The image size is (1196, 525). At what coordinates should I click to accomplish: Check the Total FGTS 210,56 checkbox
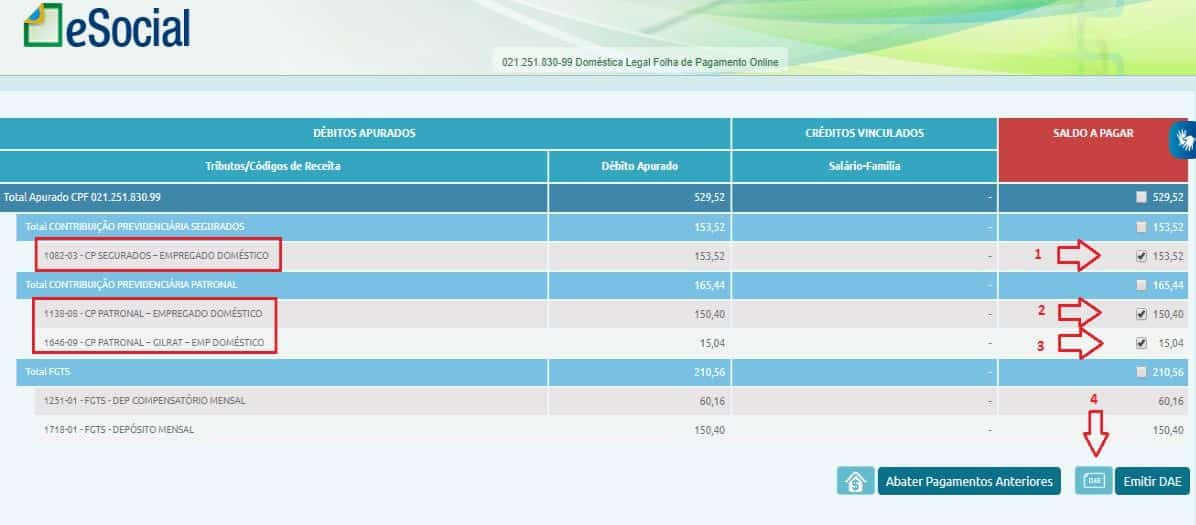pos(1141,372)
